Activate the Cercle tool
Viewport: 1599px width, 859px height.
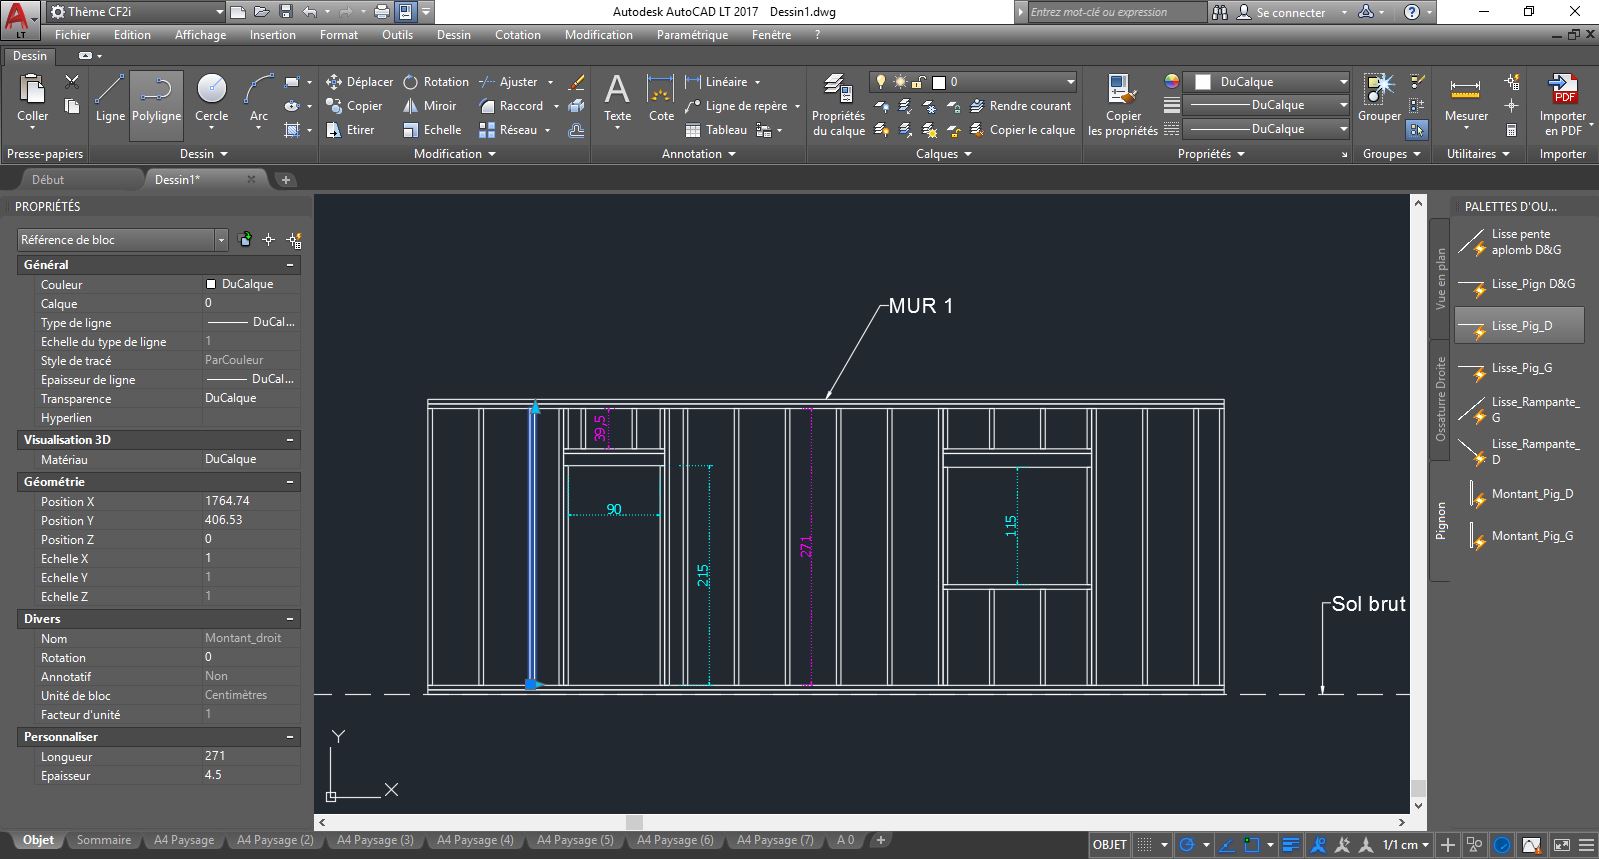click(x=211, y=99)
